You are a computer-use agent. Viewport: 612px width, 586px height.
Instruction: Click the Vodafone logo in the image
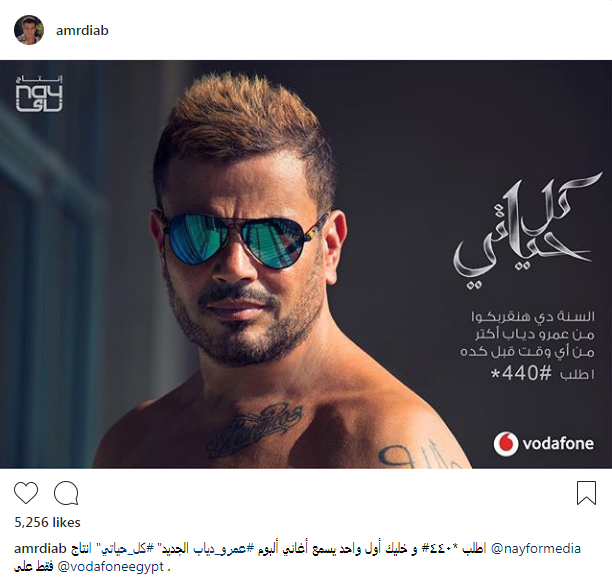point(505,444)
